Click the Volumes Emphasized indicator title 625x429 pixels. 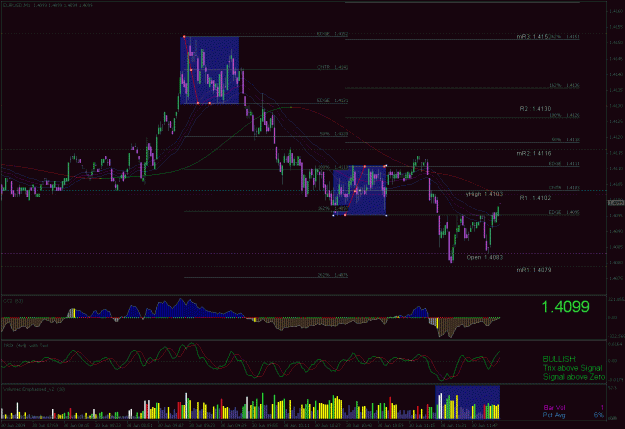point(34,389)
